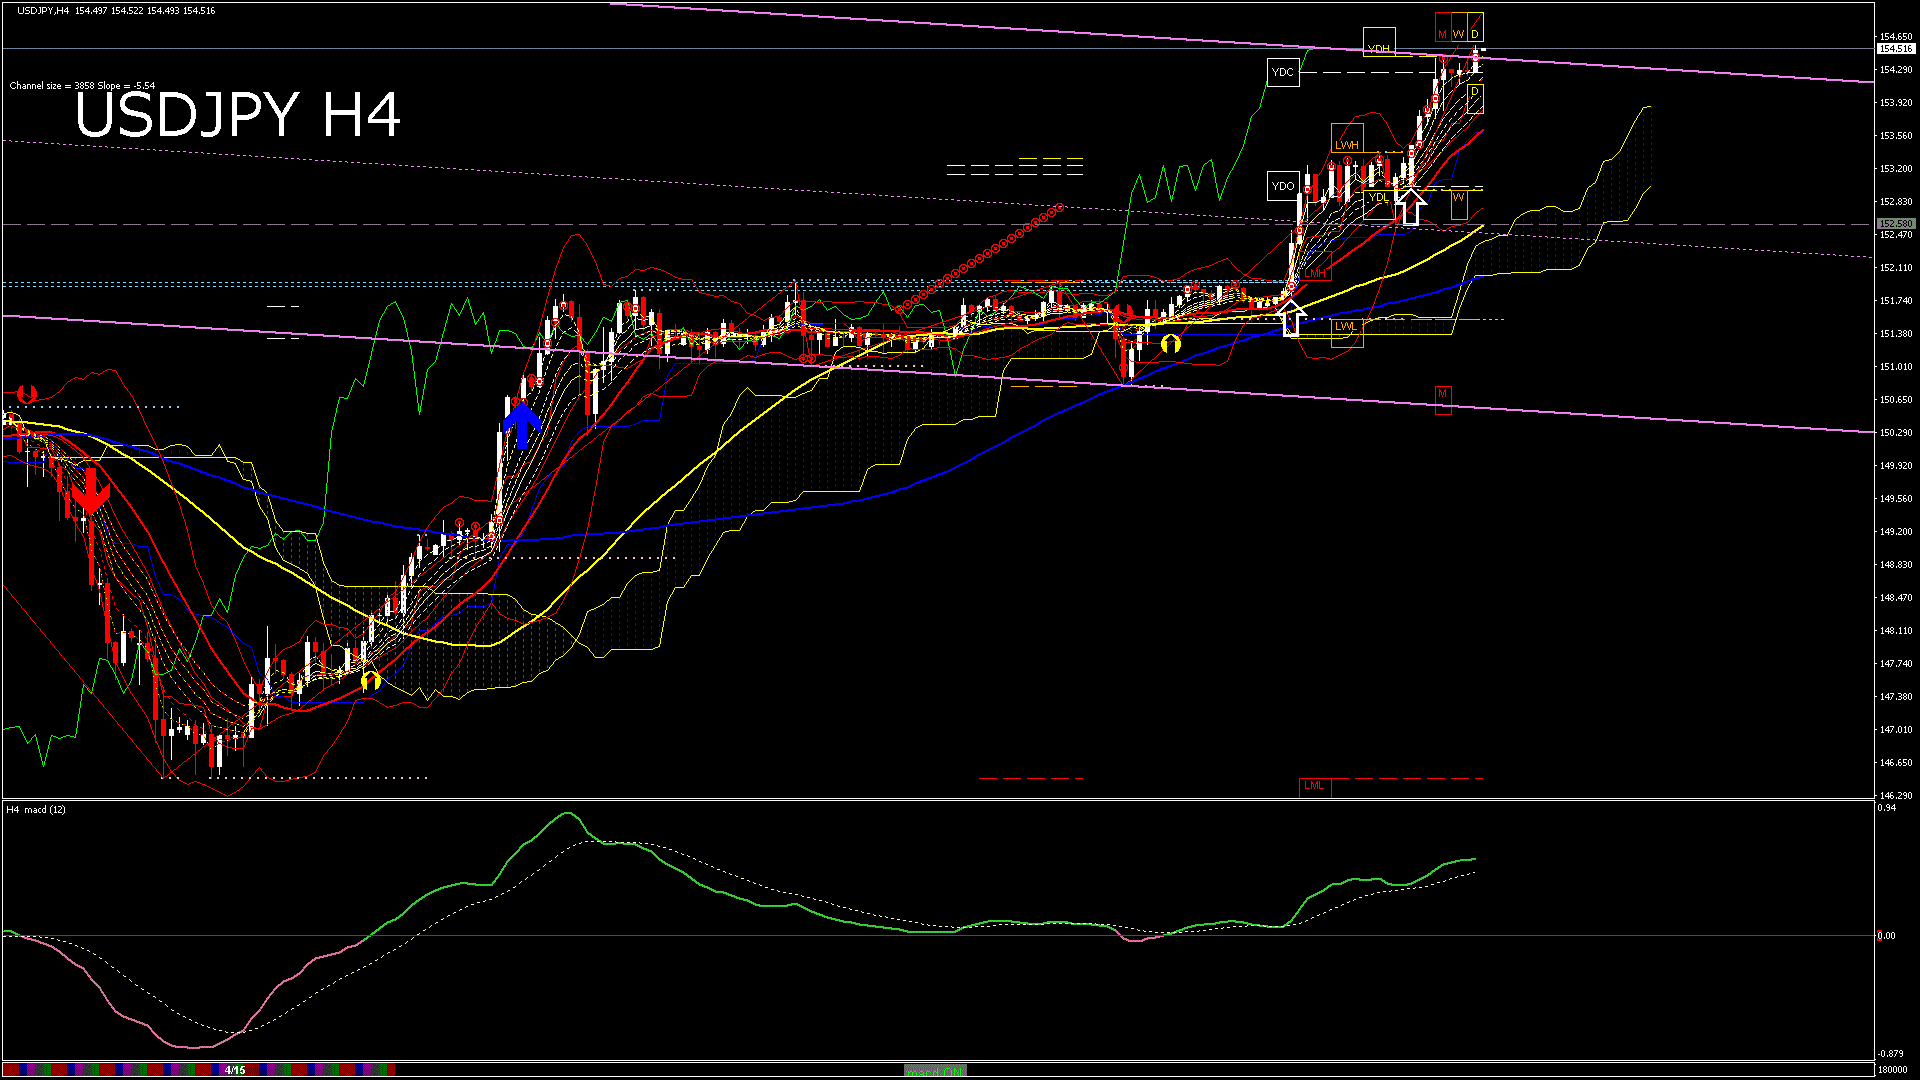Screen dimensions: 1920x1080
Task: Click yellow horseshoe marker near 147.38 low
Action: tap(371, 681)
